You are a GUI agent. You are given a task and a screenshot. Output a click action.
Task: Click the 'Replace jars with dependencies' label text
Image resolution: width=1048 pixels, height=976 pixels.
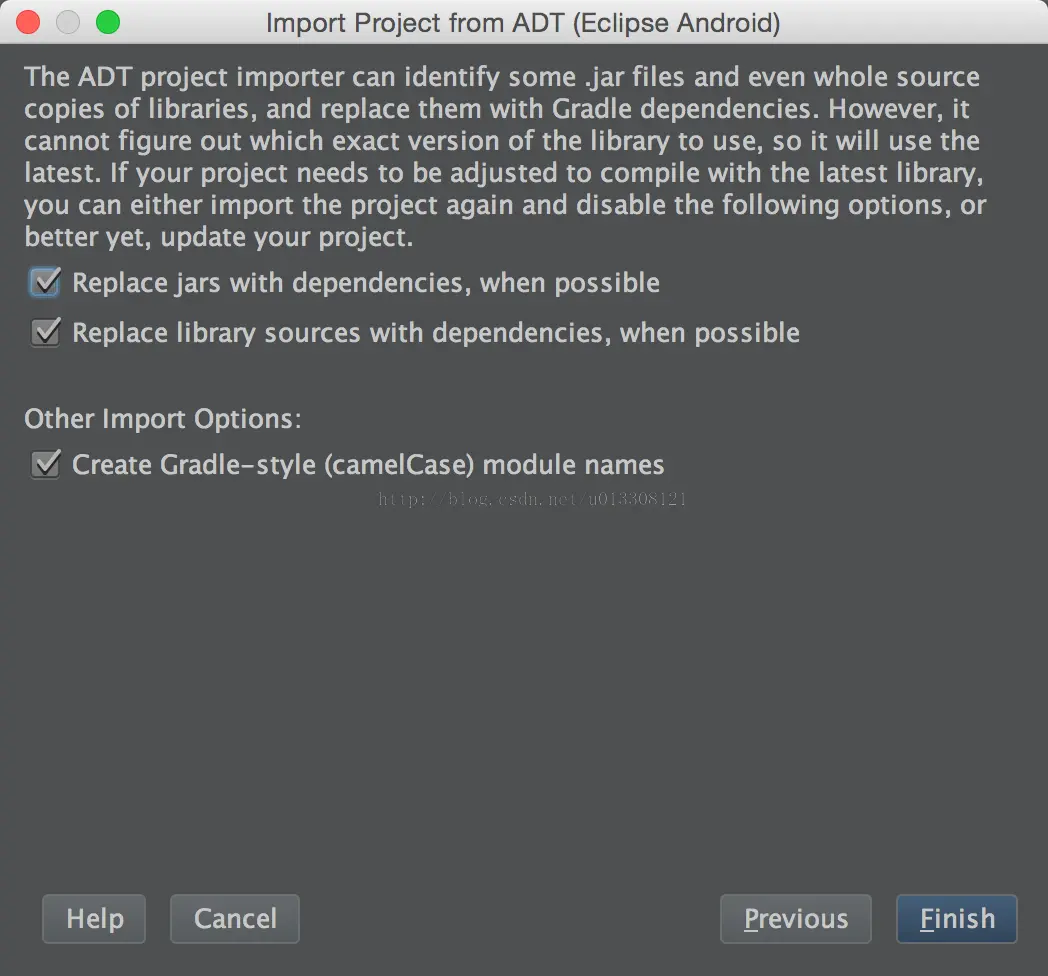(366, 283)
